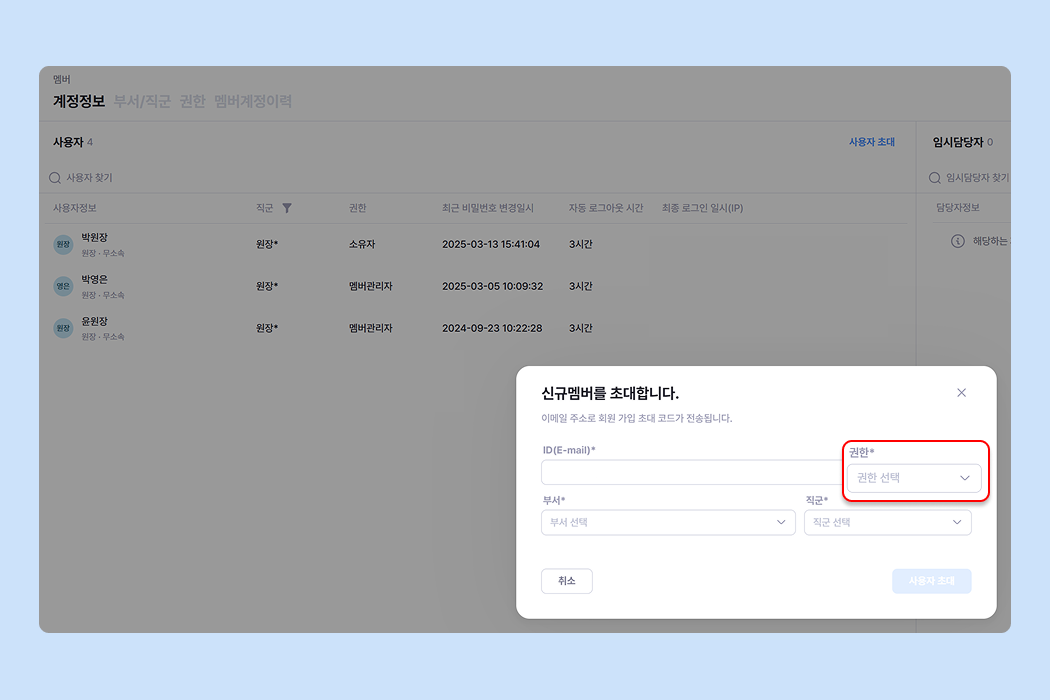Click the info icon in 임시담당자 panel
Screen dimensions: 1050x700
click(958, 241)
